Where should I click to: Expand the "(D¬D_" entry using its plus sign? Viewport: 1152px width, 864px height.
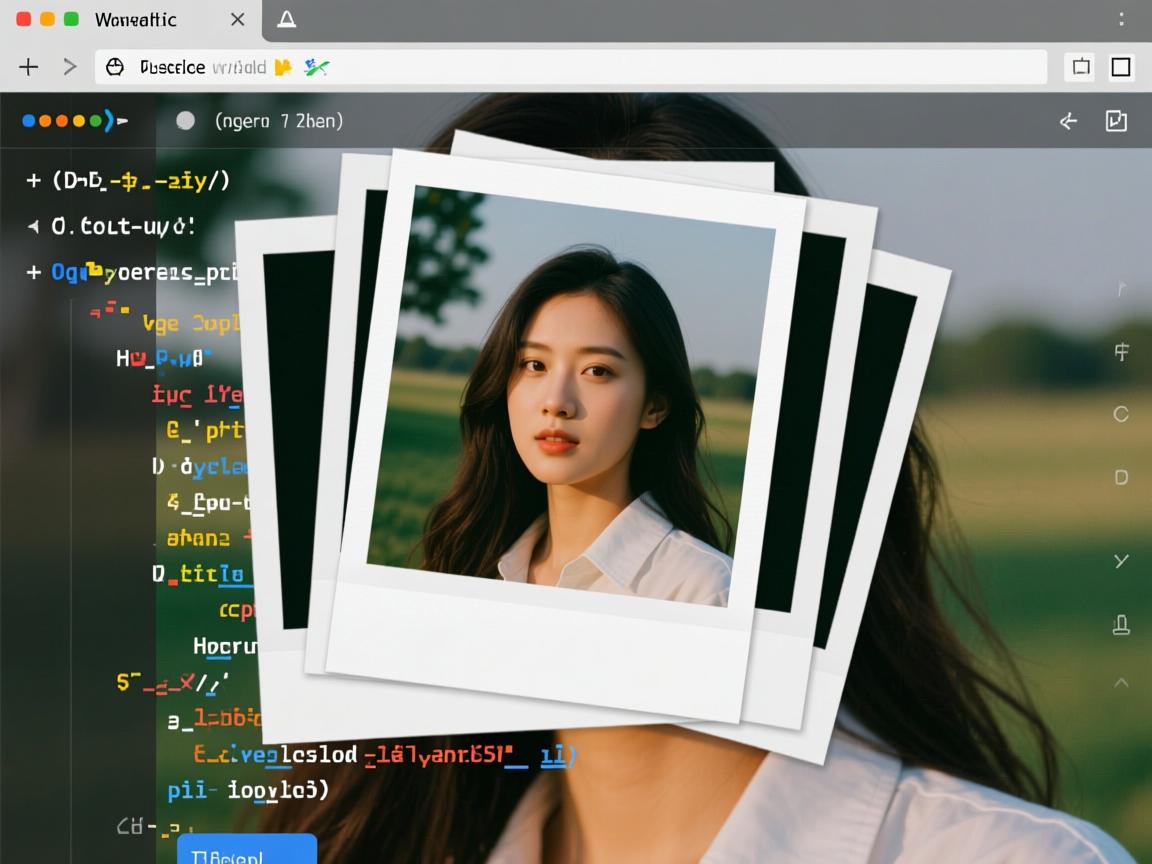(x=33, y=181)
